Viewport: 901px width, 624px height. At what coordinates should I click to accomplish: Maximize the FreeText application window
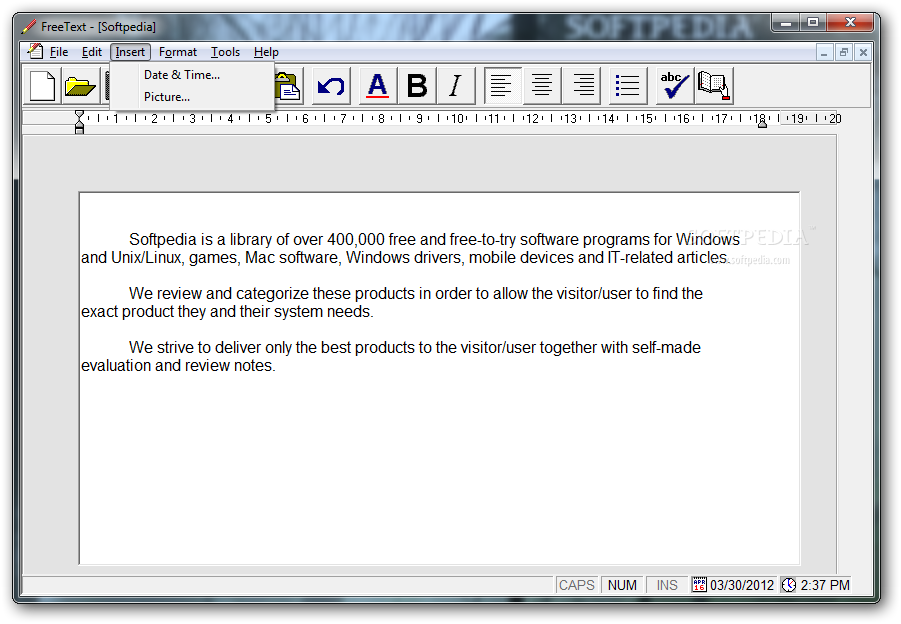point(813,23)
